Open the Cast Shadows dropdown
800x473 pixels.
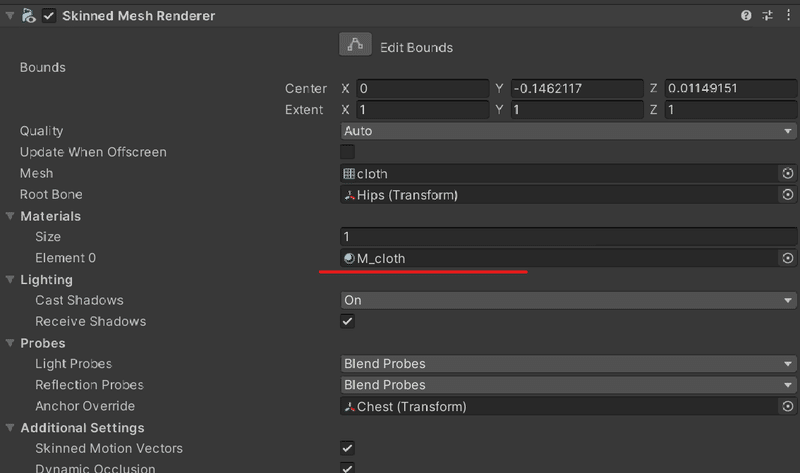click(568, 300)
